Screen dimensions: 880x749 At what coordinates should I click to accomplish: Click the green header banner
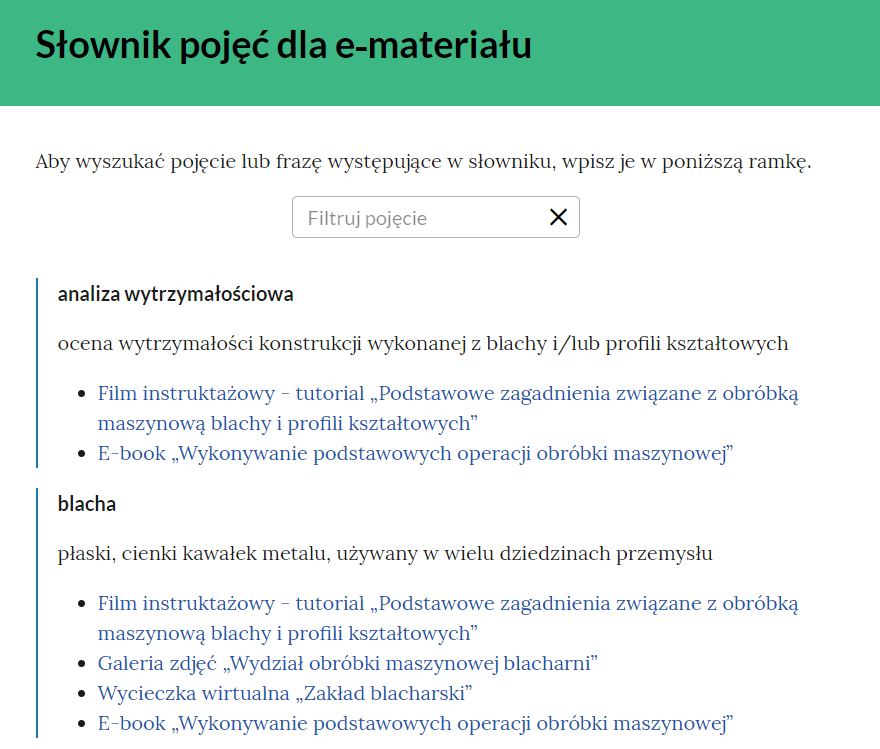pyautogui.click(x=700, y=50)
